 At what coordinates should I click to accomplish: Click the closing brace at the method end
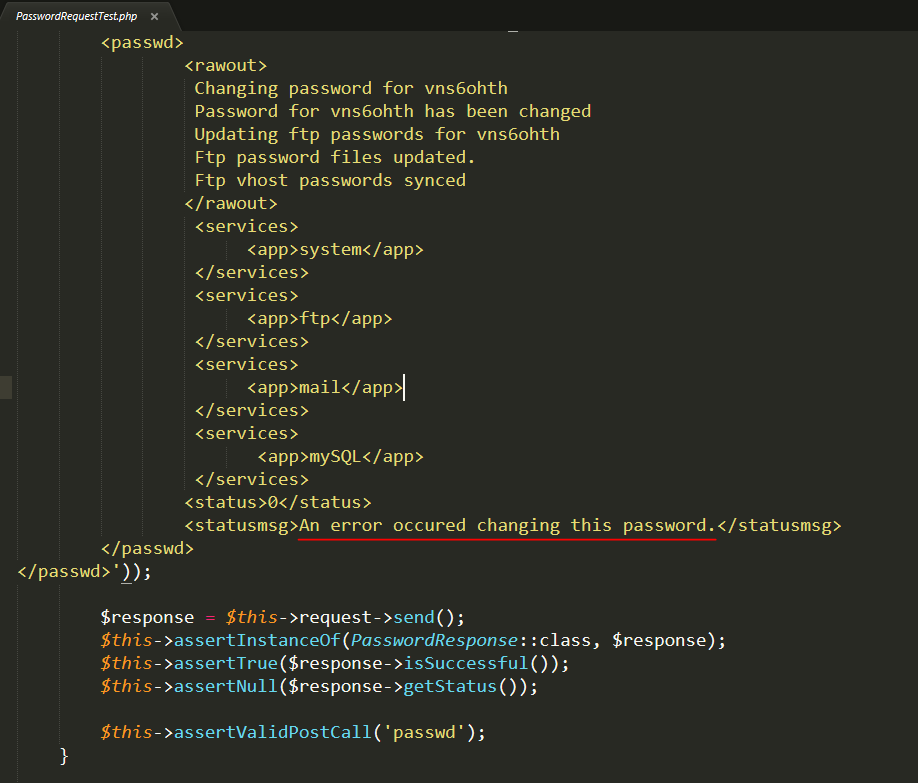pyautogui.click(x=63, y=756)
